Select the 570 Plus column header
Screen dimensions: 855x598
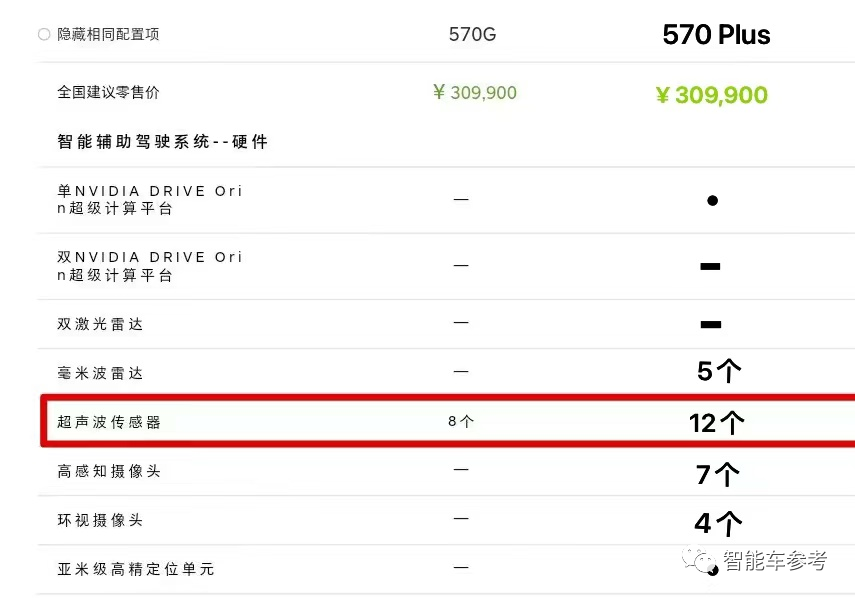click(716, 36)
